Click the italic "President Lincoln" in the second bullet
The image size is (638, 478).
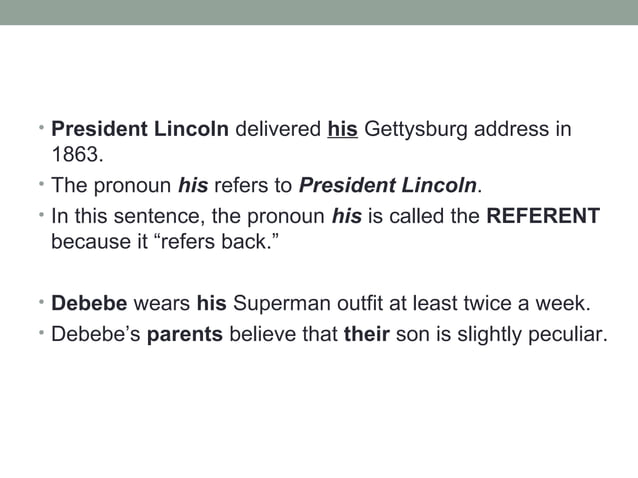click(389, 186)
